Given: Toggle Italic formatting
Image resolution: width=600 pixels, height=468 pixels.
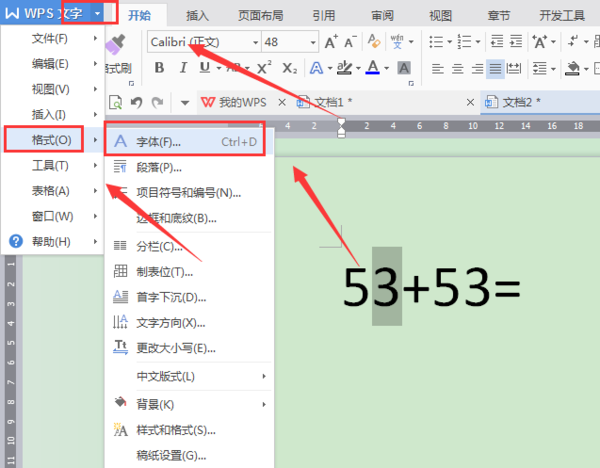Looking at the screenshot, I should pyautogui.click(x=183, y=68).
